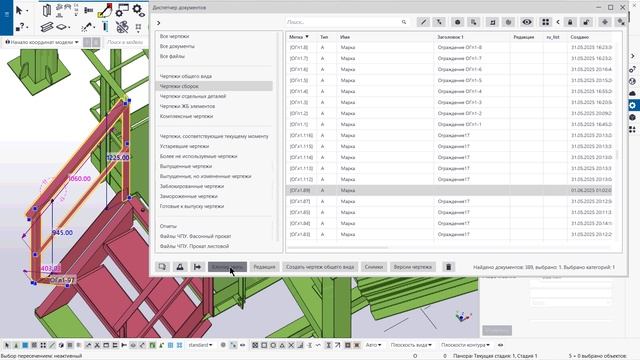
Task: Click the Создано column header
Action: pos(580,37)
